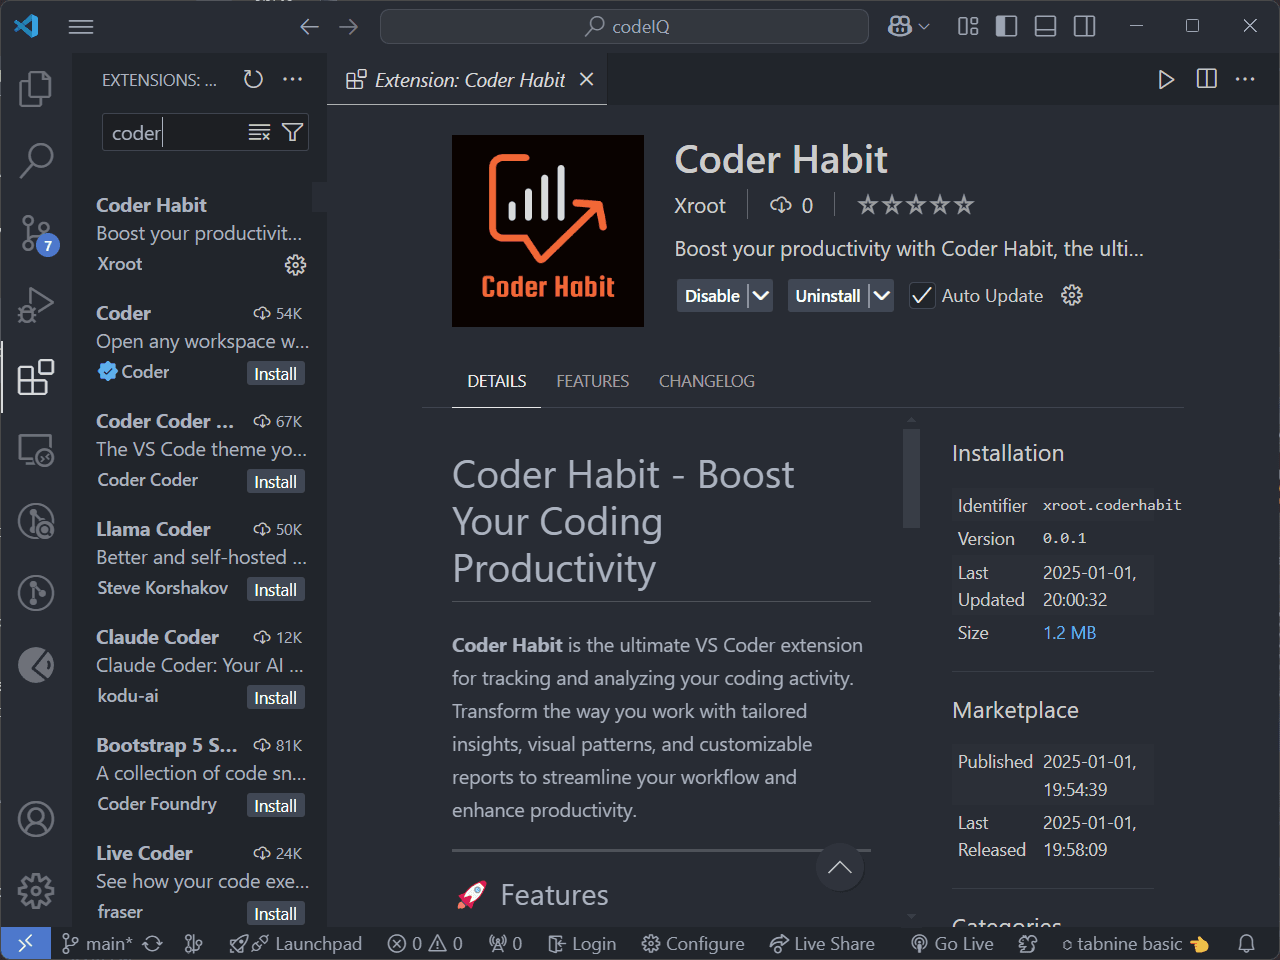Click the Xroot publisher link
The width and height of the screenshot is (1280, 960).
[x=699, y=206]
